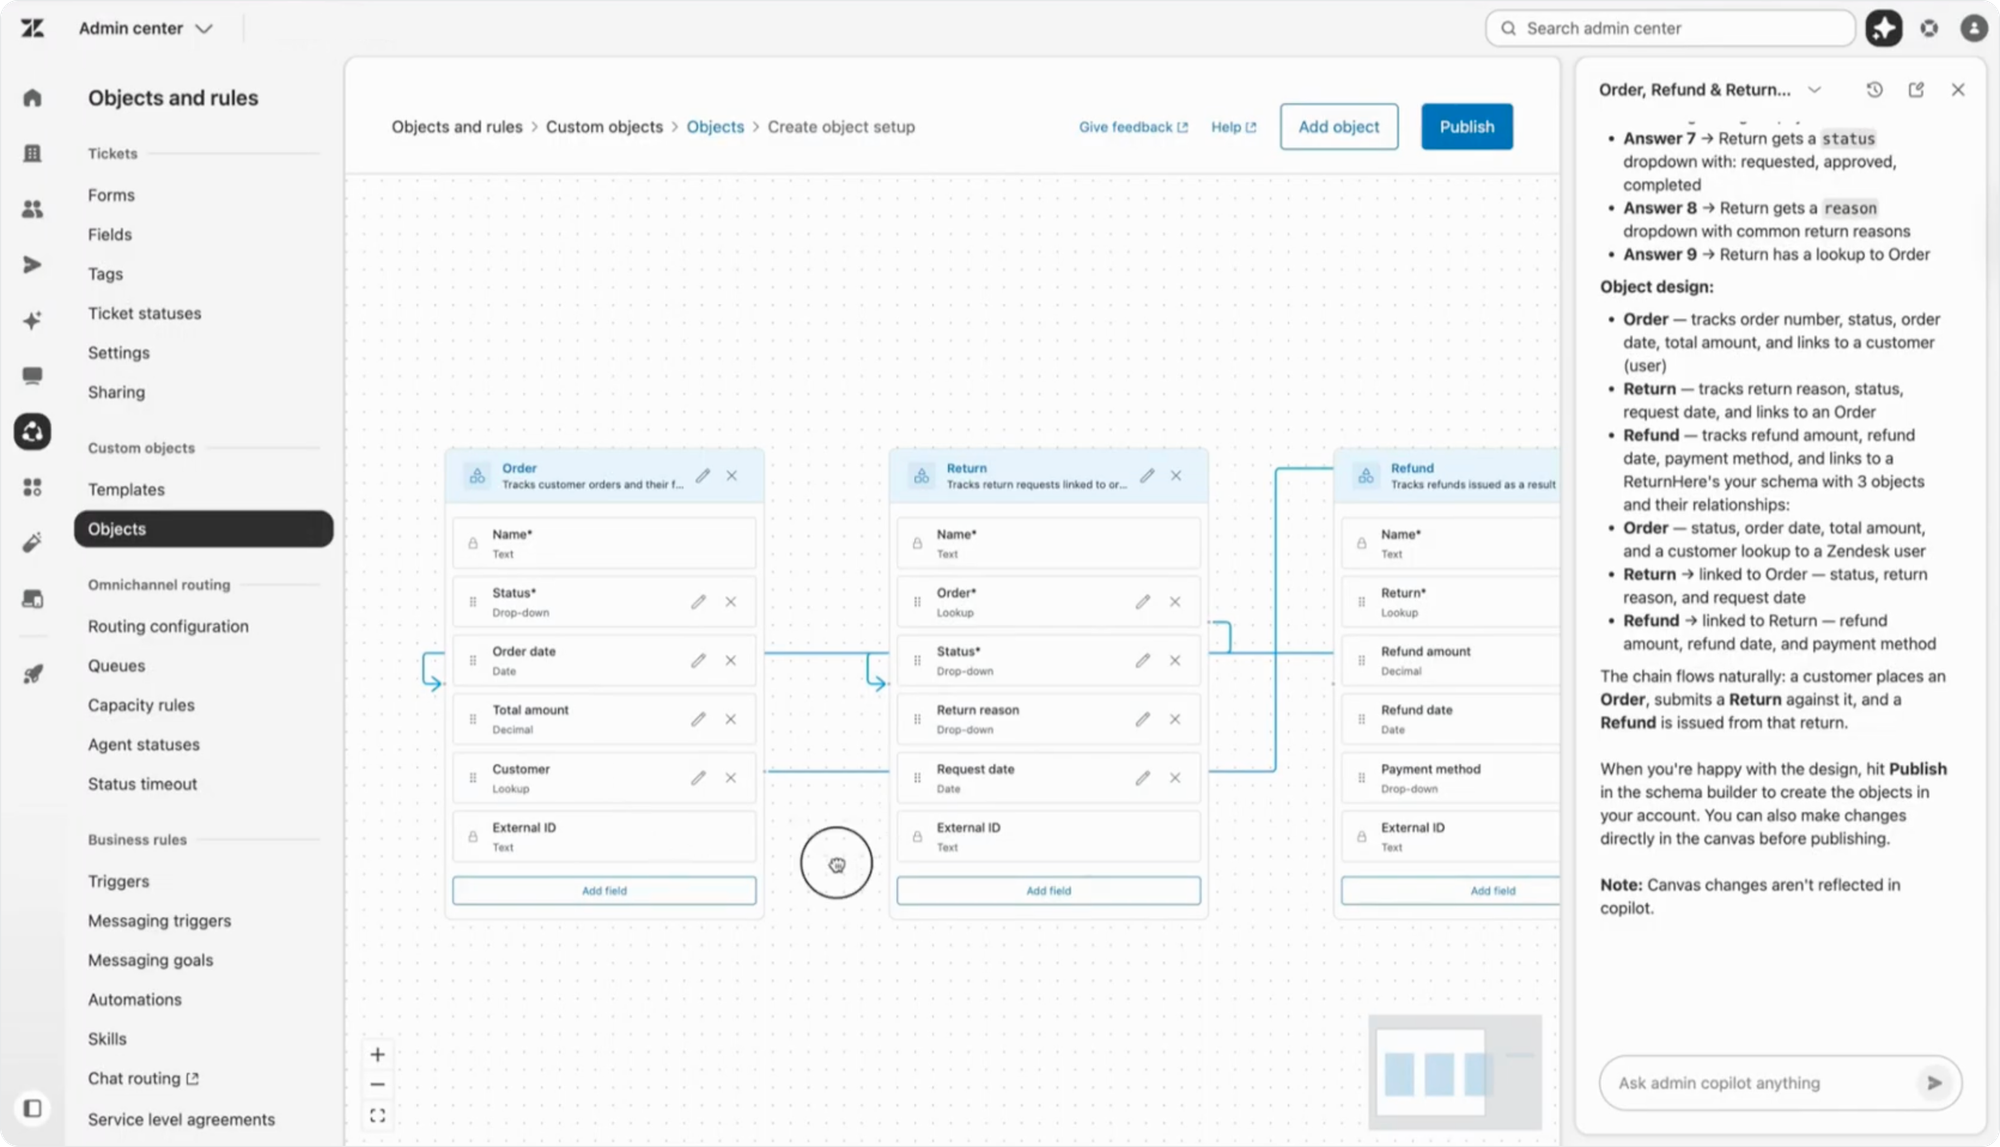Open Triggers under Business rules

coord(118,881)
